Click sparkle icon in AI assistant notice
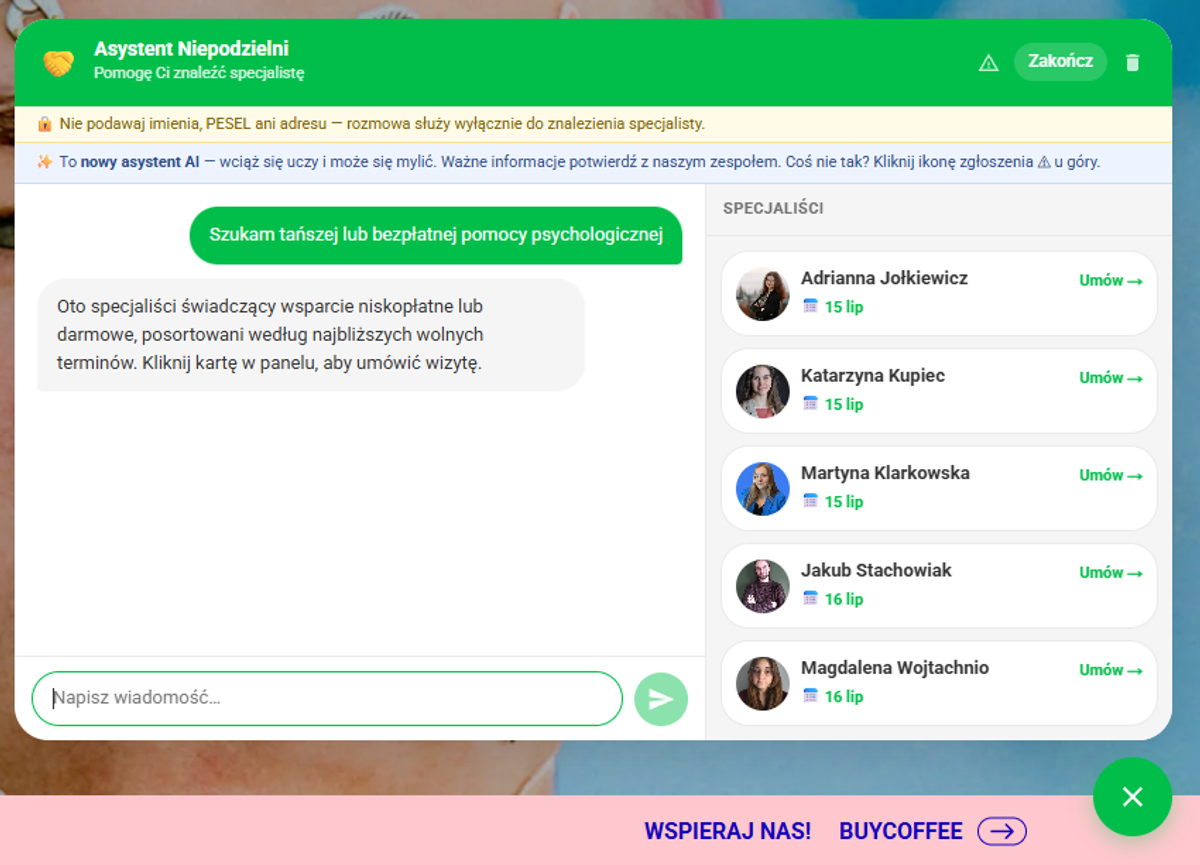Image resolution: width=1200 pixels, height=865 pixels. point(45,162)
